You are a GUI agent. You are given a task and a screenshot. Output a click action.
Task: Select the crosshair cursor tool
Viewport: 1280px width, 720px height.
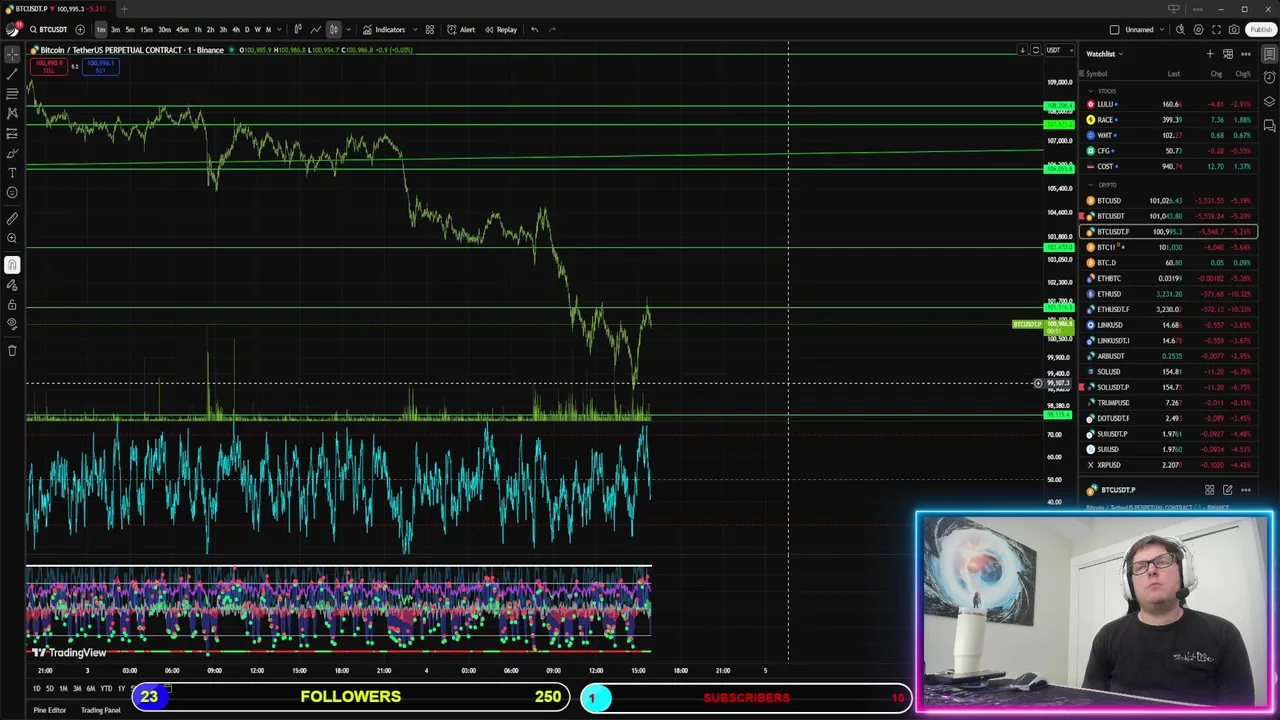12,54
